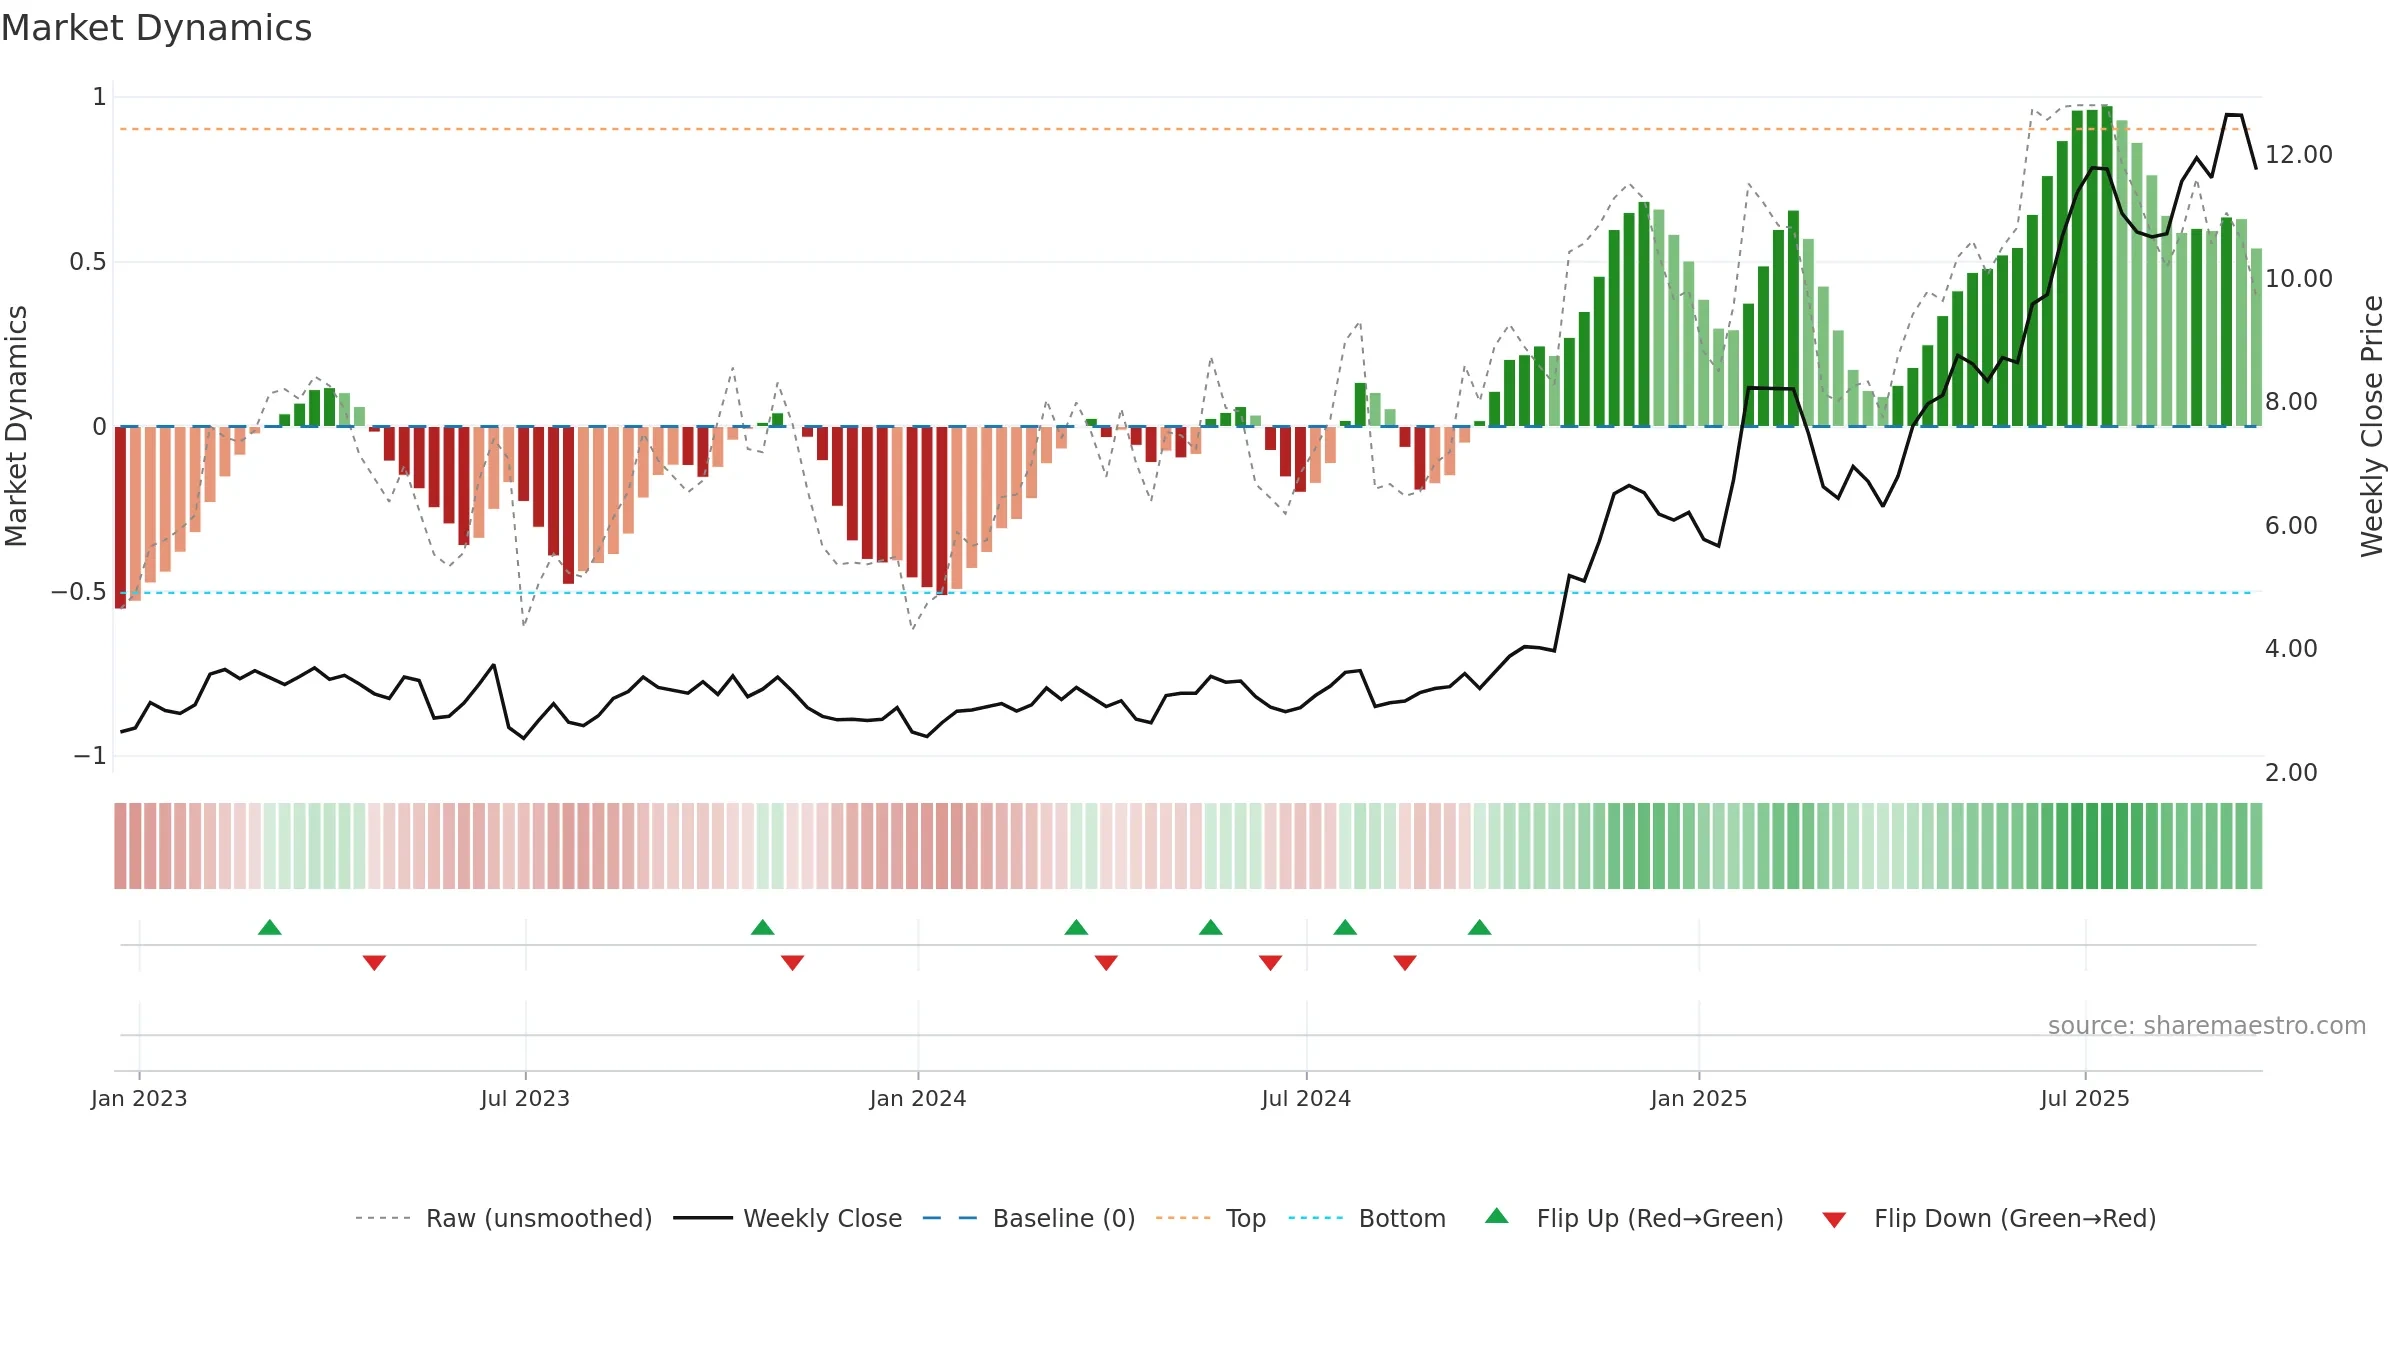Click the 0.5 left axis tick label
2400x1350 pixels.
coord(87,262)
